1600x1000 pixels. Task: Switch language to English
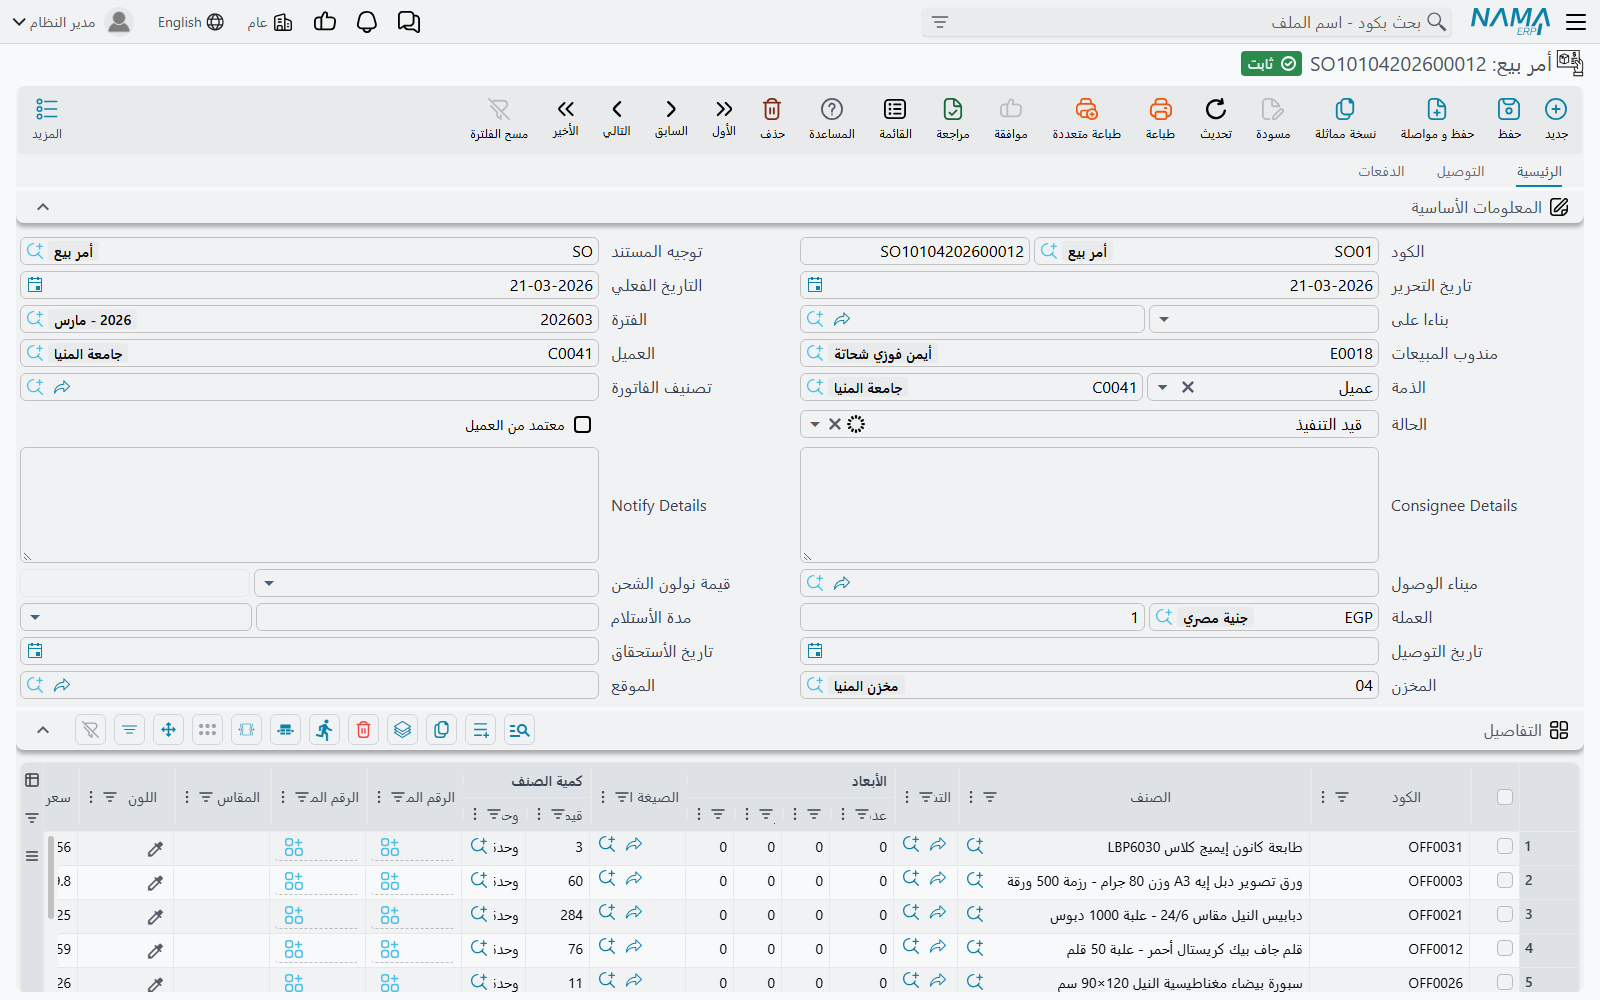pyautogui.click(x=191, y=22)
